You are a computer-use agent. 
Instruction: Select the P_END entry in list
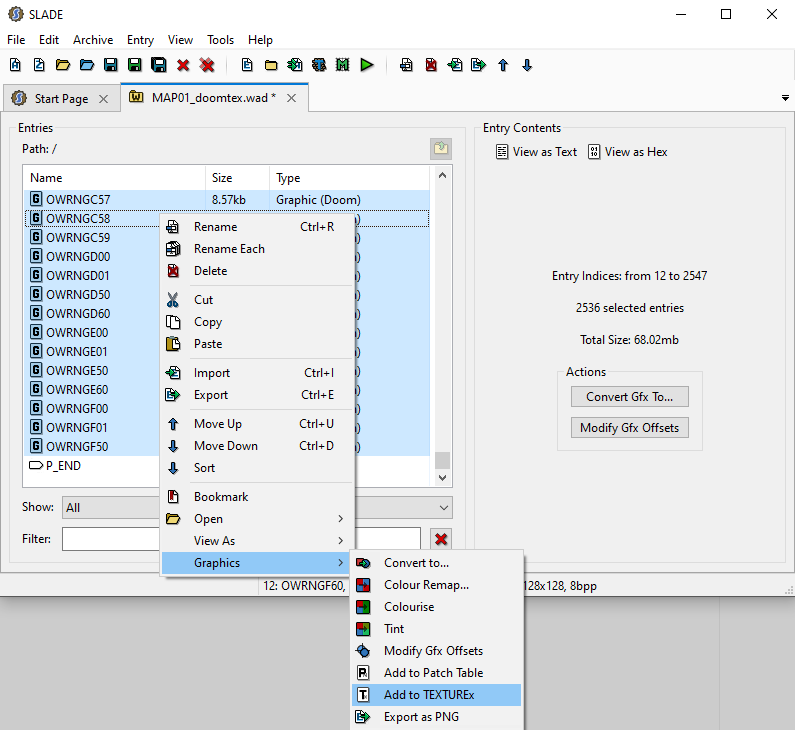63,466
